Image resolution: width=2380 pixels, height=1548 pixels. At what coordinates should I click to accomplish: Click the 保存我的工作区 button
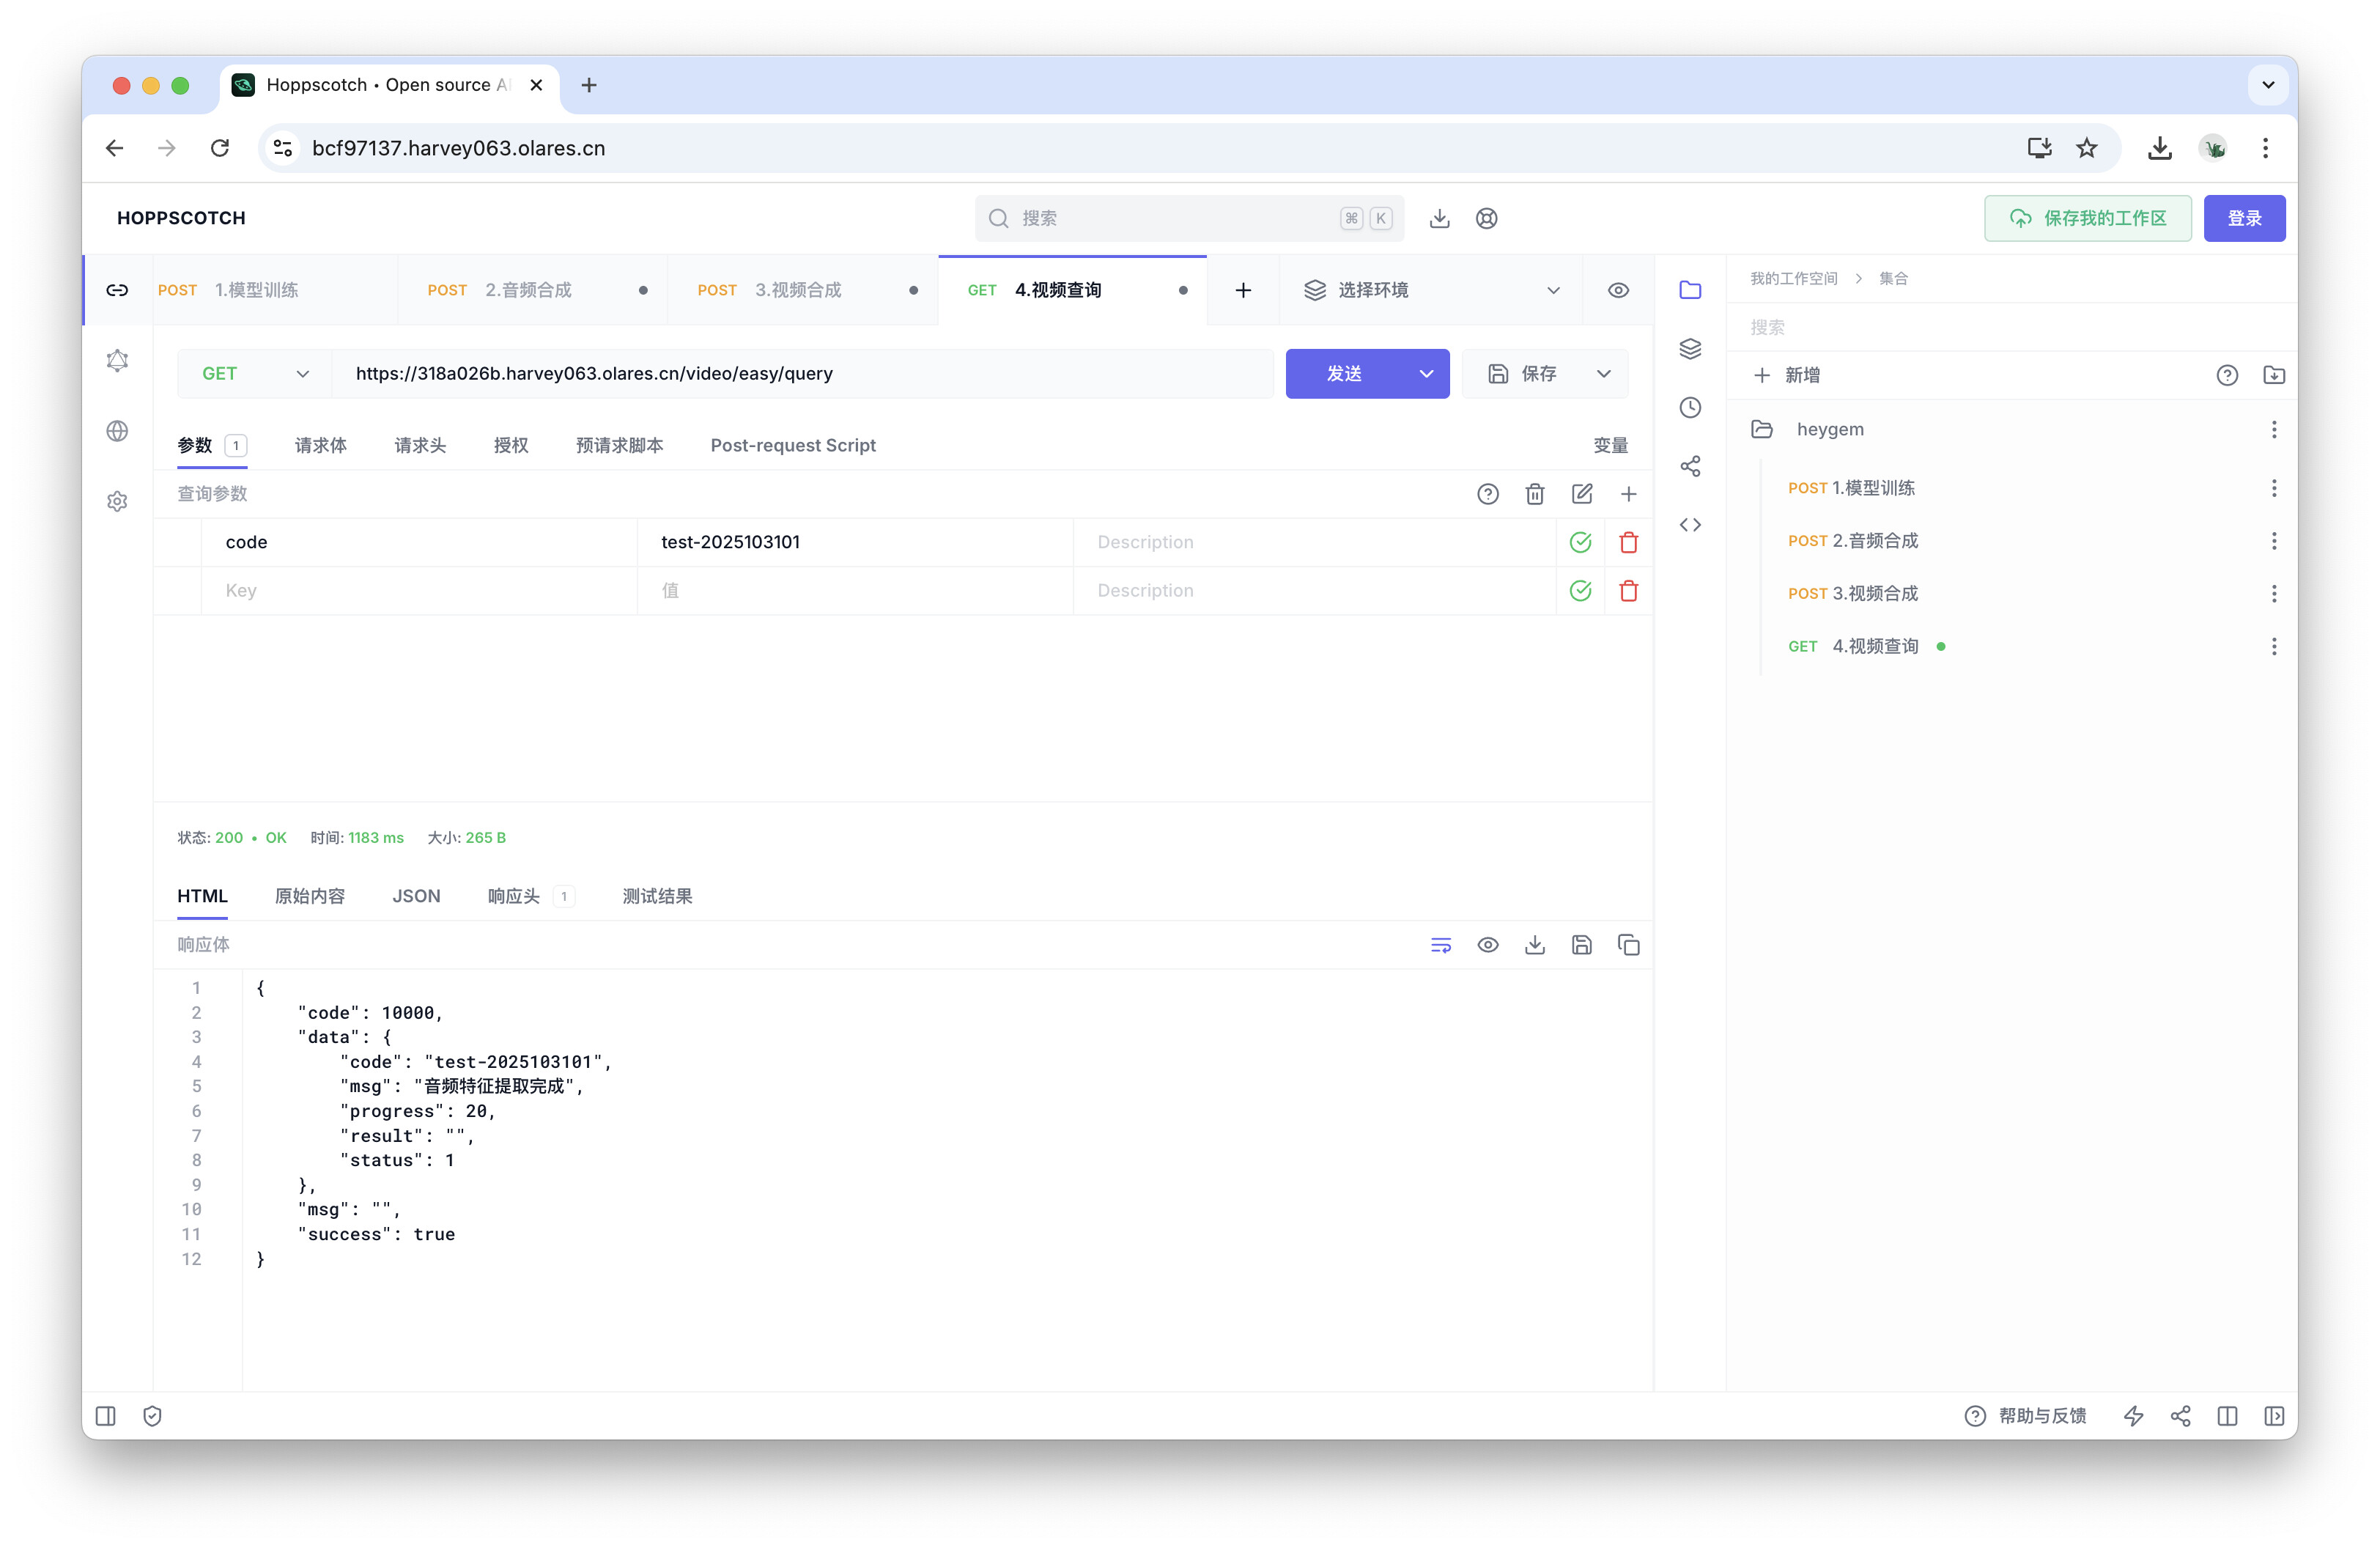click(x=2087, y=218)
